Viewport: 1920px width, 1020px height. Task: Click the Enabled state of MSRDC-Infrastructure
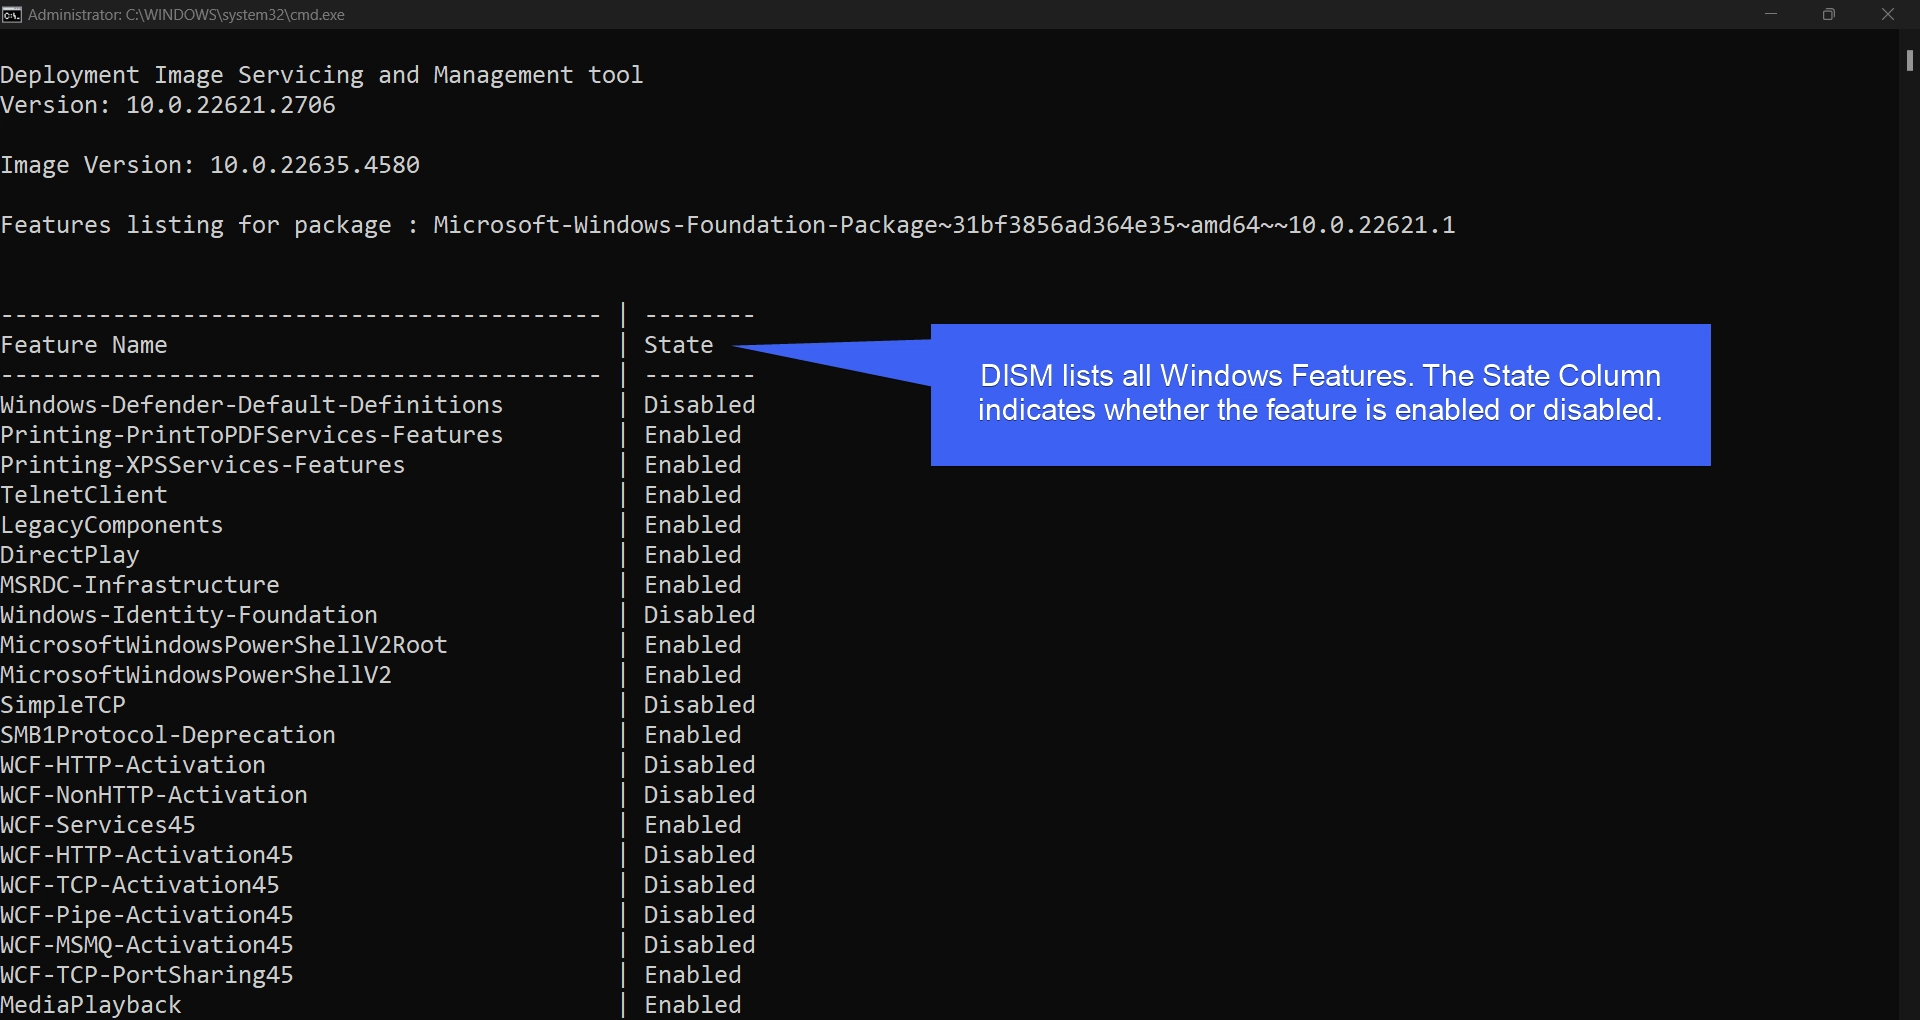(x=693, y=585)
